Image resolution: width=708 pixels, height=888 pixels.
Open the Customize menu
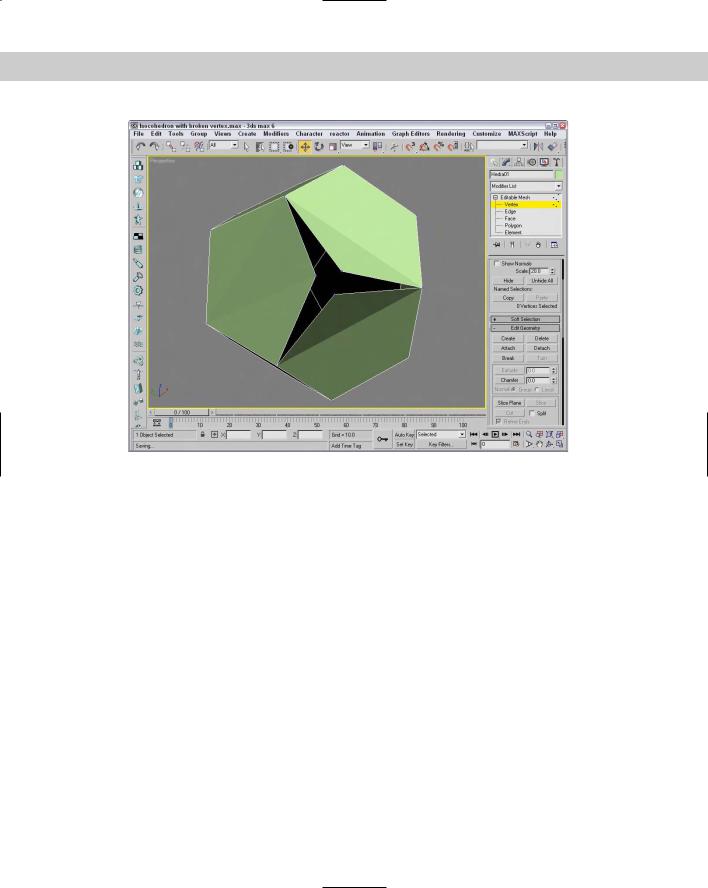[487, 134]
